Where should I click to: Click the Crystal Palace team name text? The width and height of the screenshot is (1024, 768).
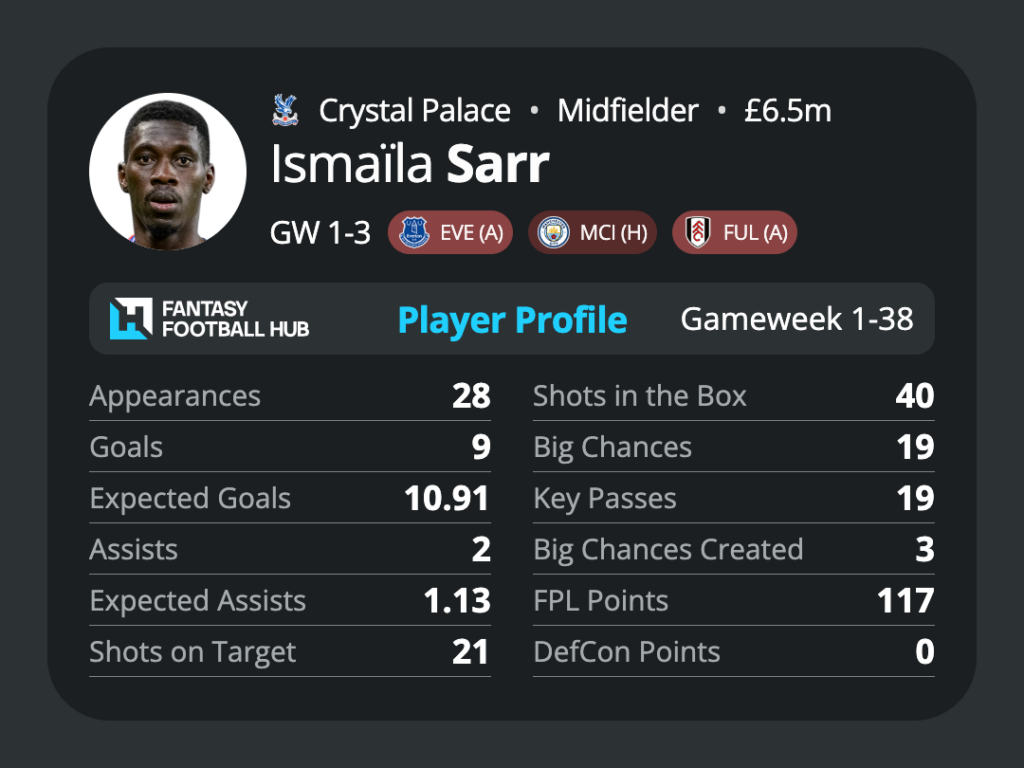415,110
